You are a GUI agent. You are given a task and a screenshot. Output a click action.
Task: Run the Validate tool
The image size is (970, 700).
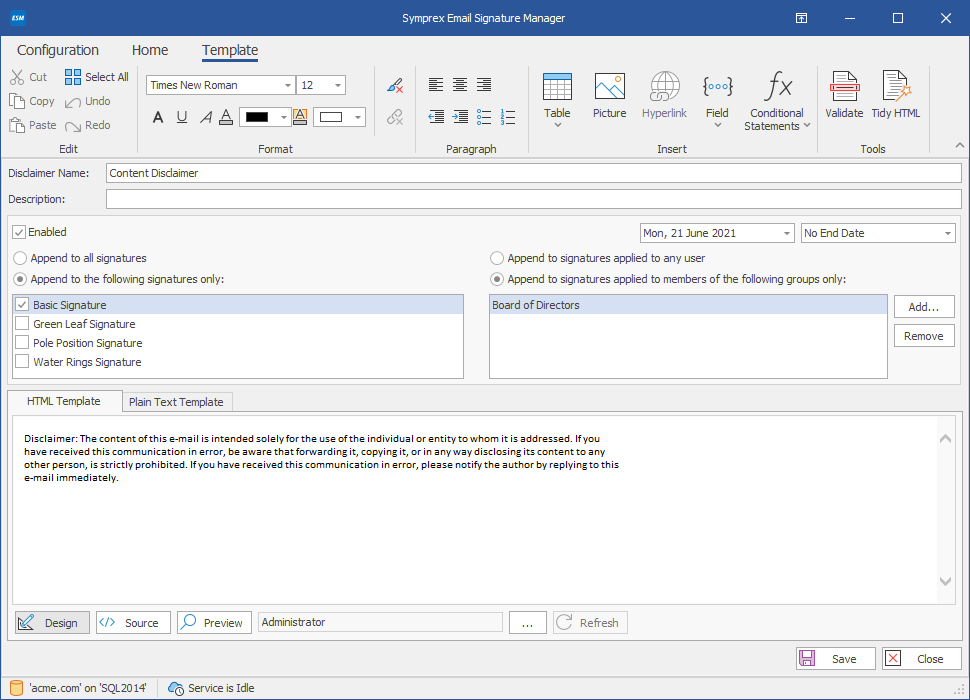[x=844, y=96]
